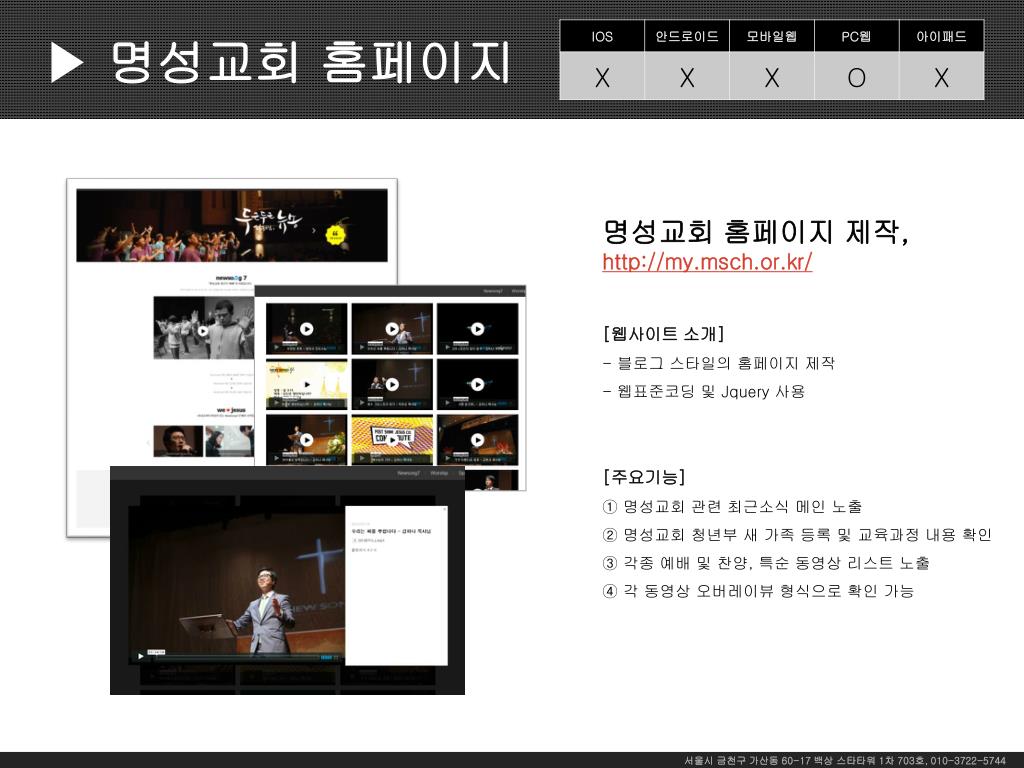Select the 모바일웹 column header
The height and width of the screenshot is (768, 1024).
coord(772,37)
